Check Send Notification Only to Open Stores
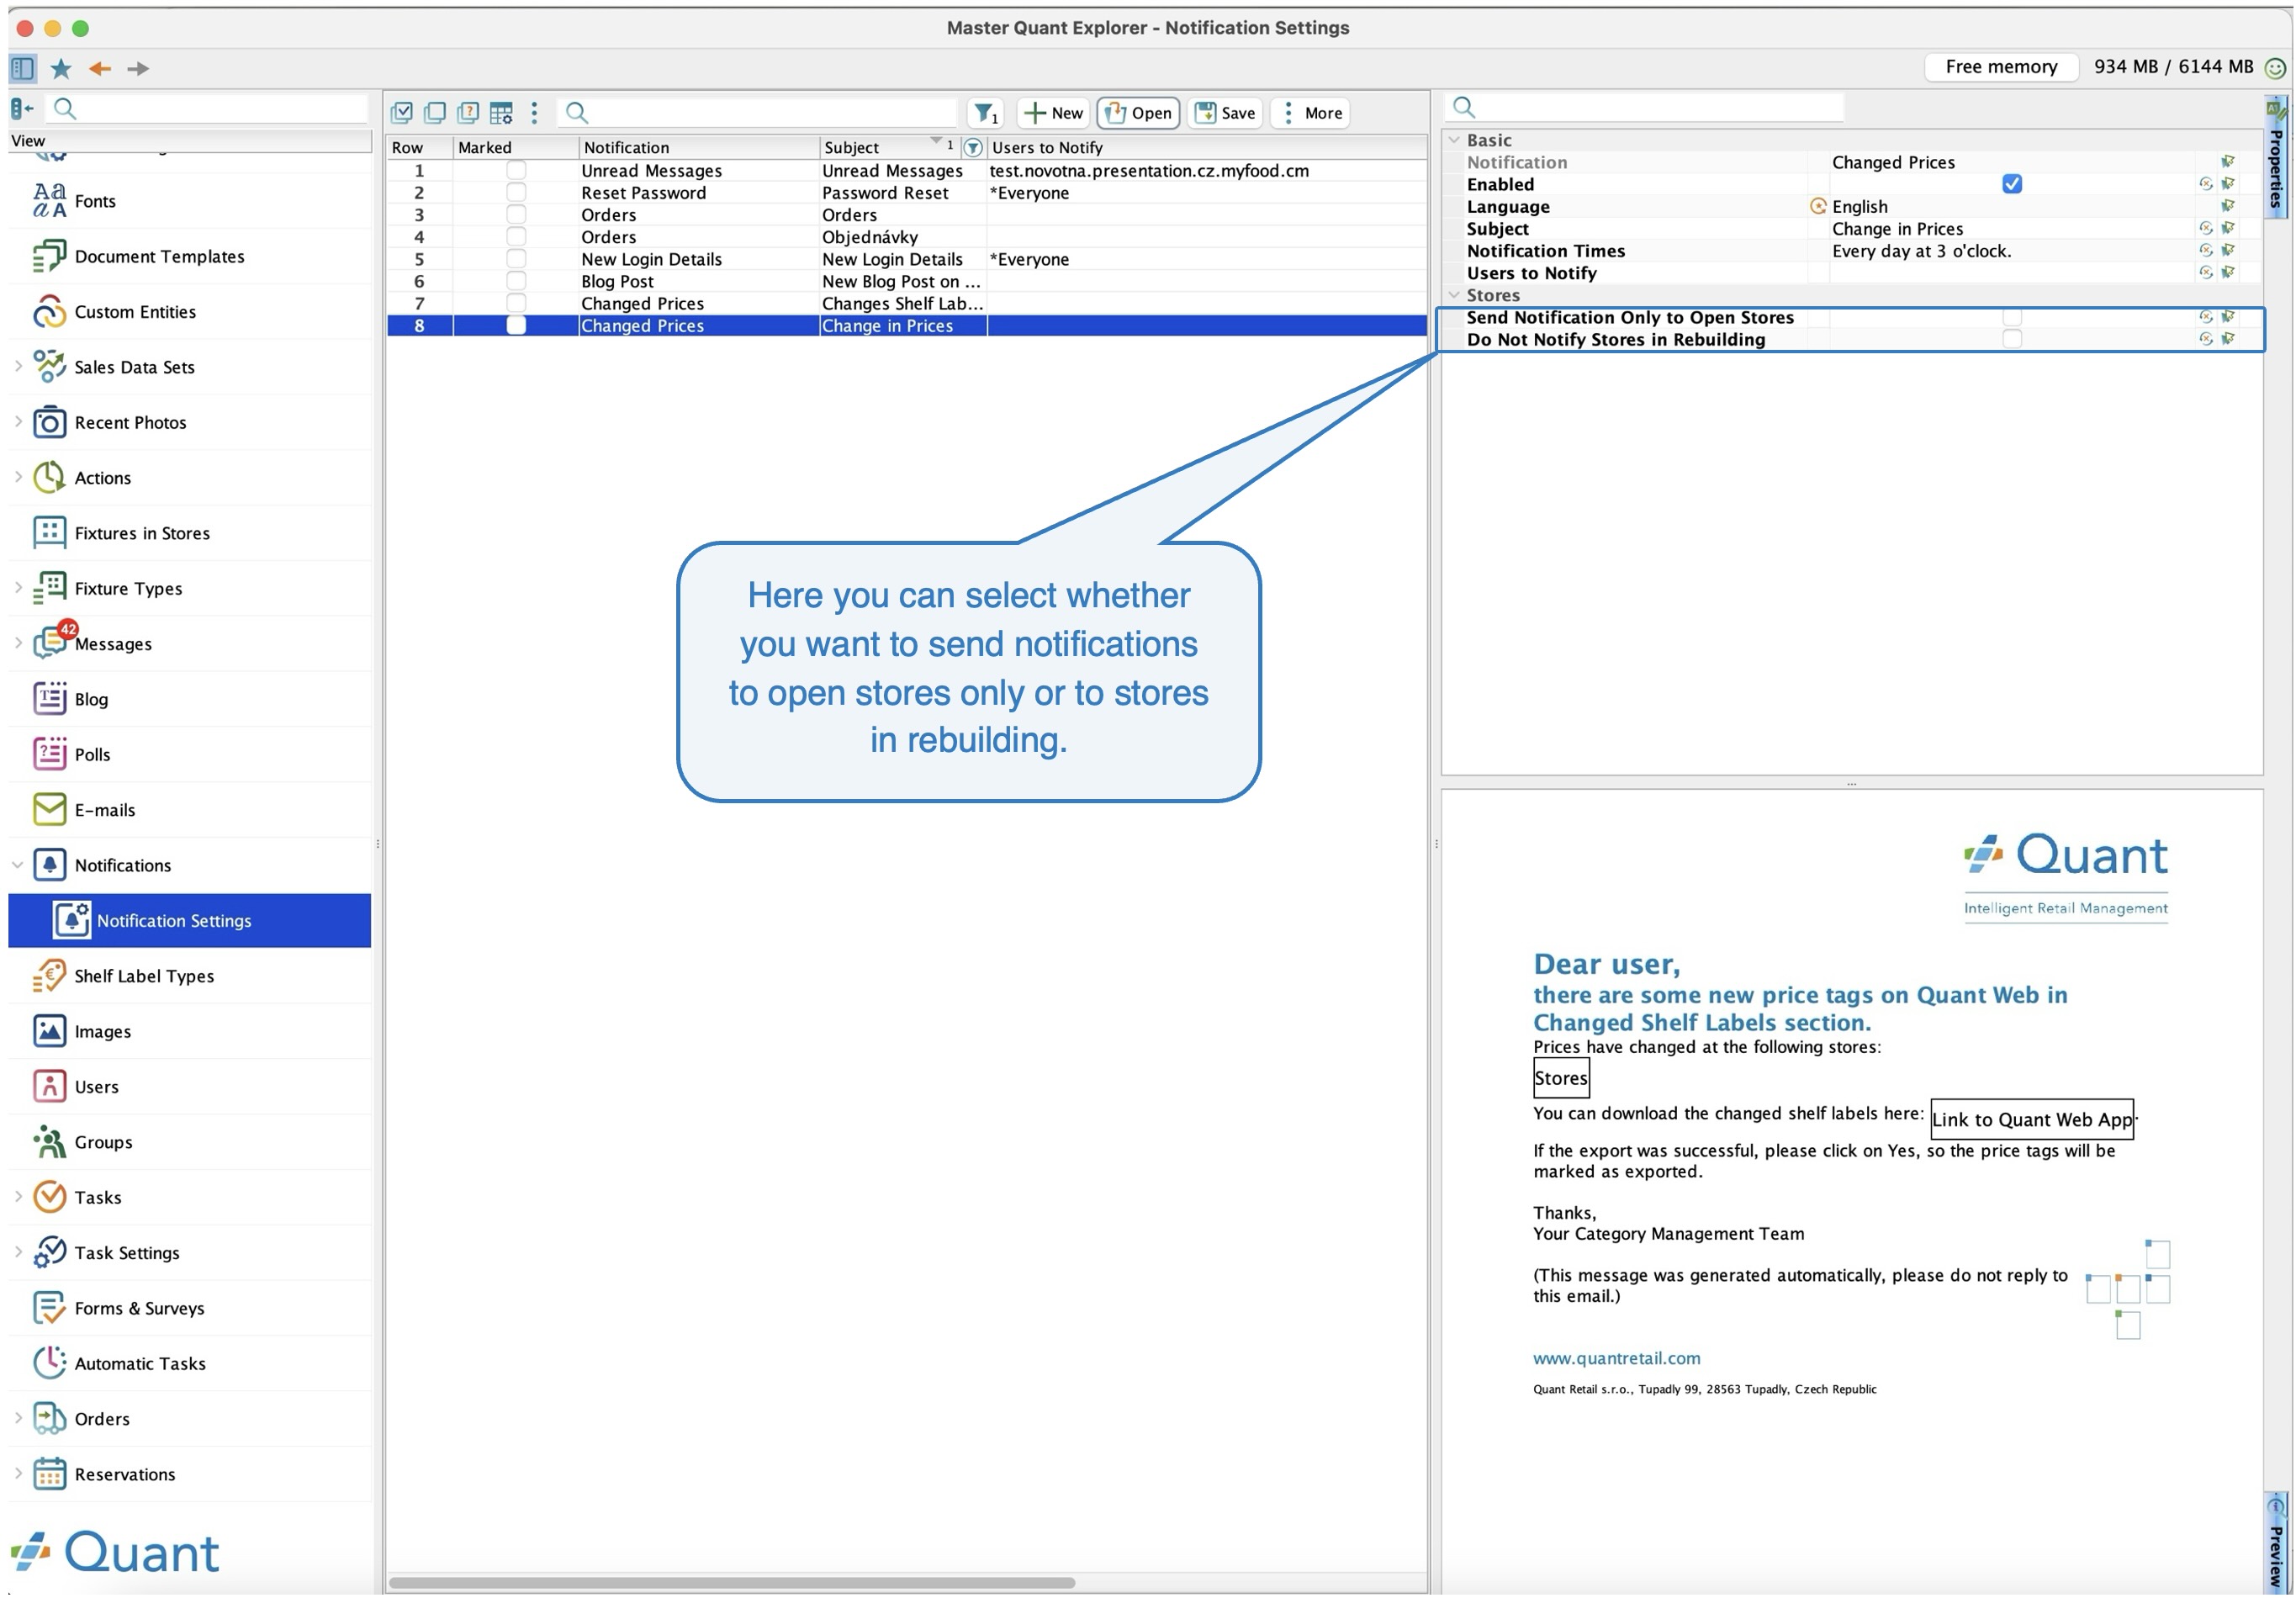Viewport: 2296px width, 1598px height. (x=2012, y=317)
